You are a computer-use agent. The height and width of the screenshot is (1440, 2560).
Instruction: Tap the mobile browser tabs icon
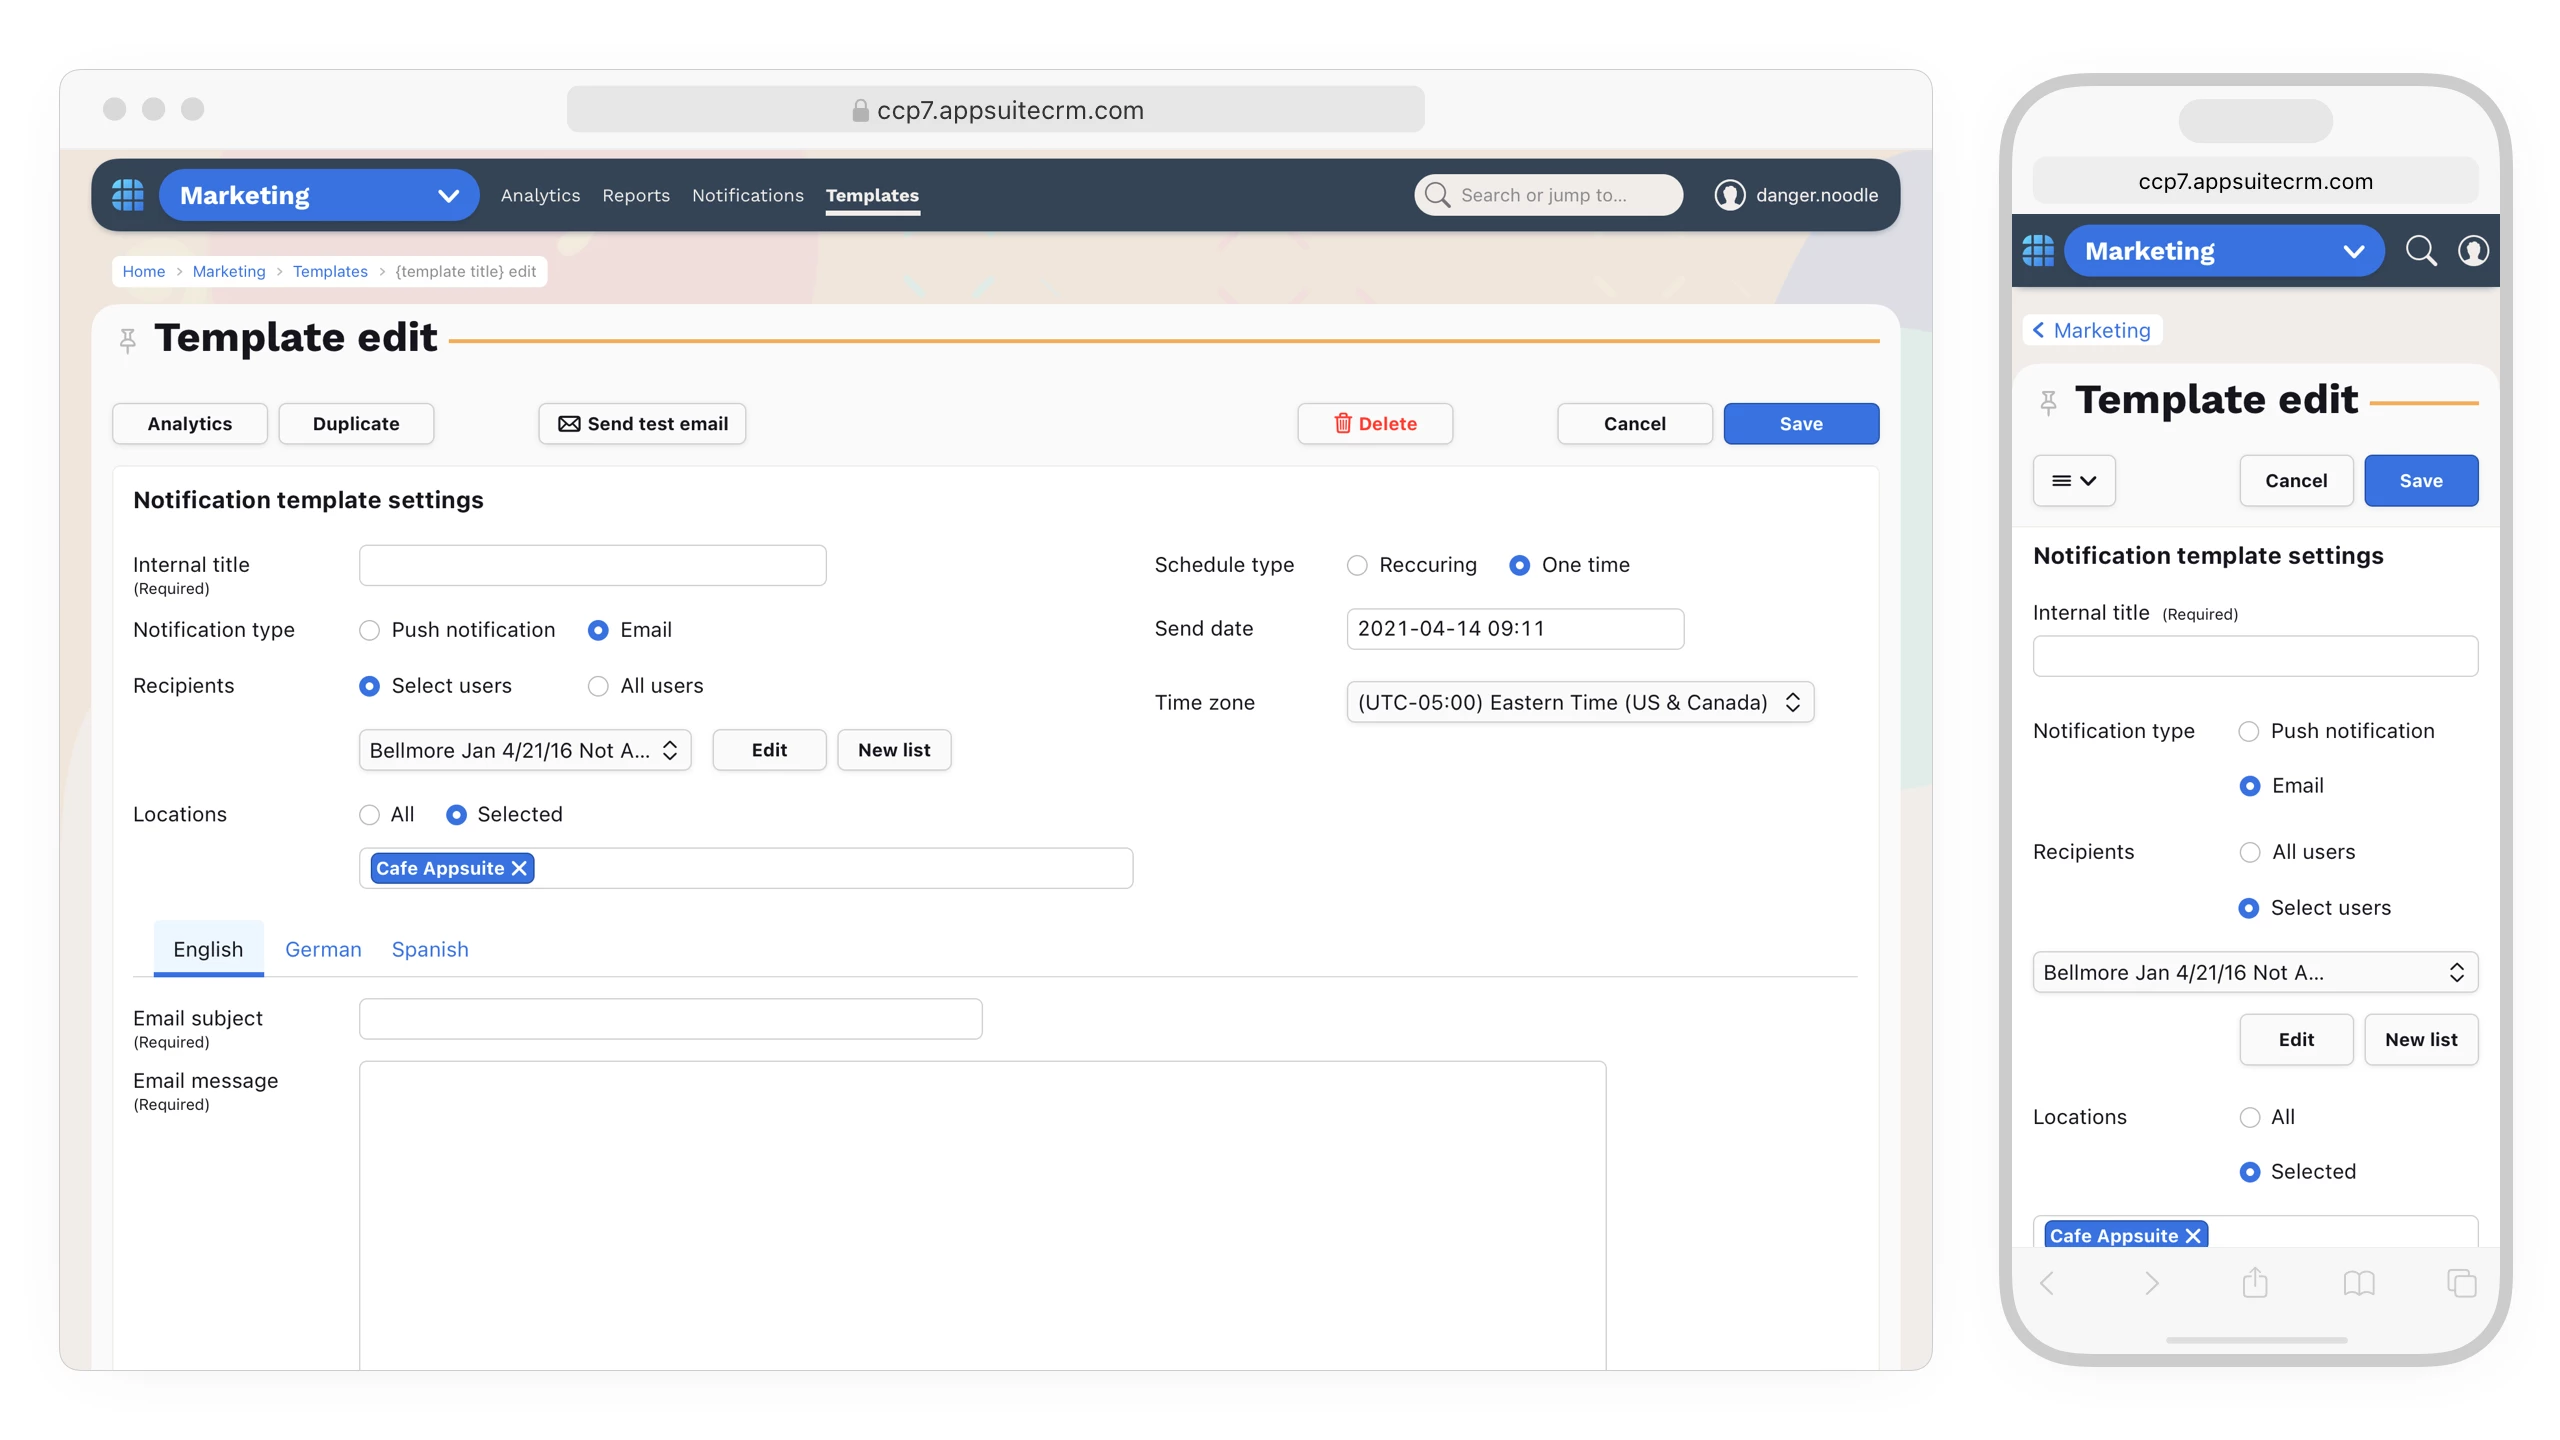click(2460, 1282)
